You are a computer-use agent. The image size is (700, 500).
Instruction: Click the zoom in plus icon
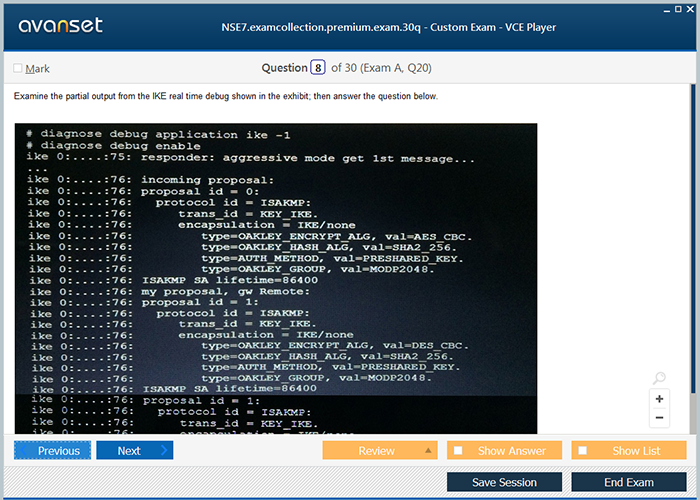[x=660, y=398]
